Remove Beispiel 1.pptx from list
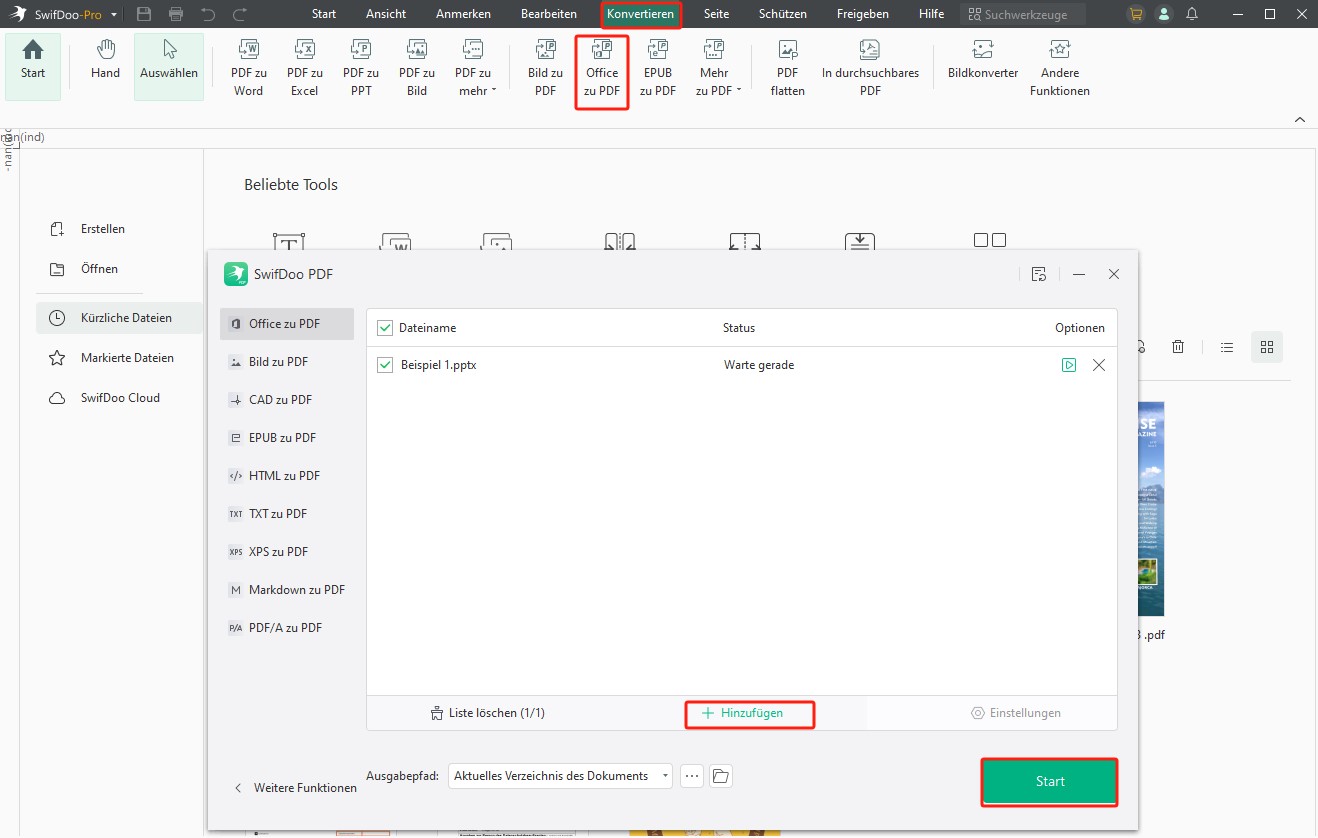Screen dimensions: 1318x838 click(x=1099, y=365)
